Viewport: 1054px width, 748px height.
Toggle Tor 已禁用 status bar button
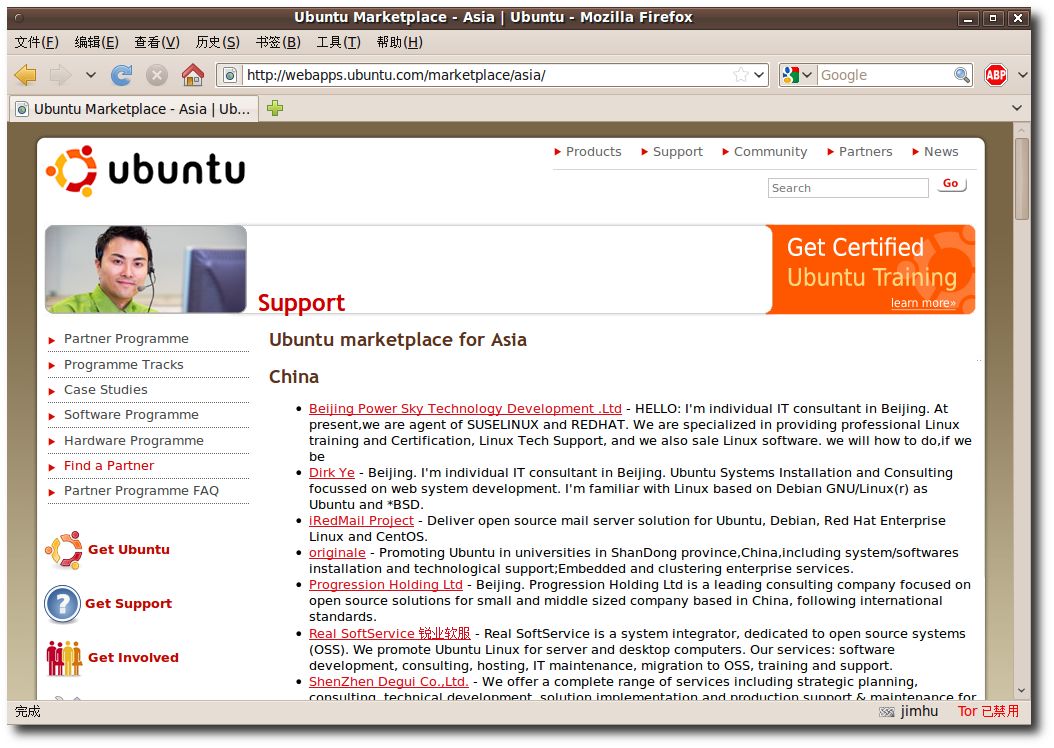point(988,711)
